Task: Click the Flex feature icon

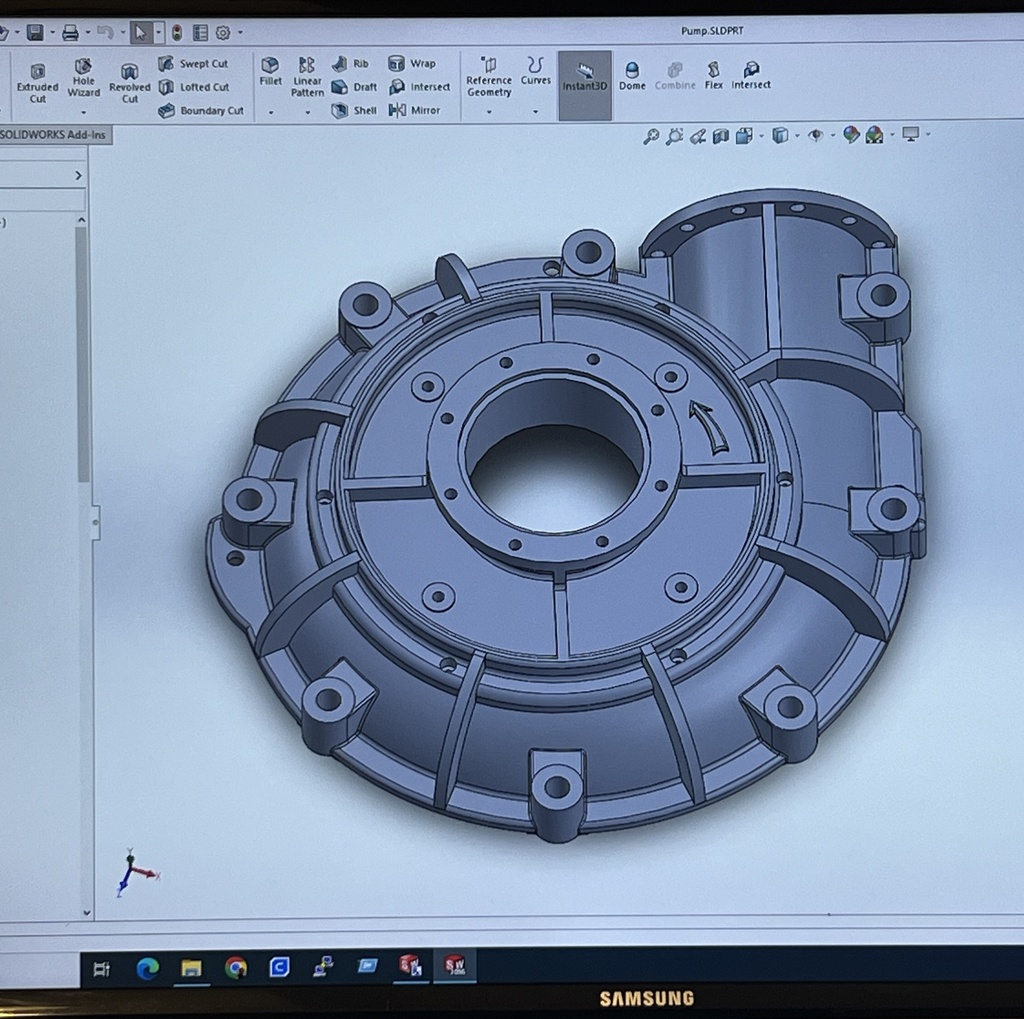Action: coord(713,76)
